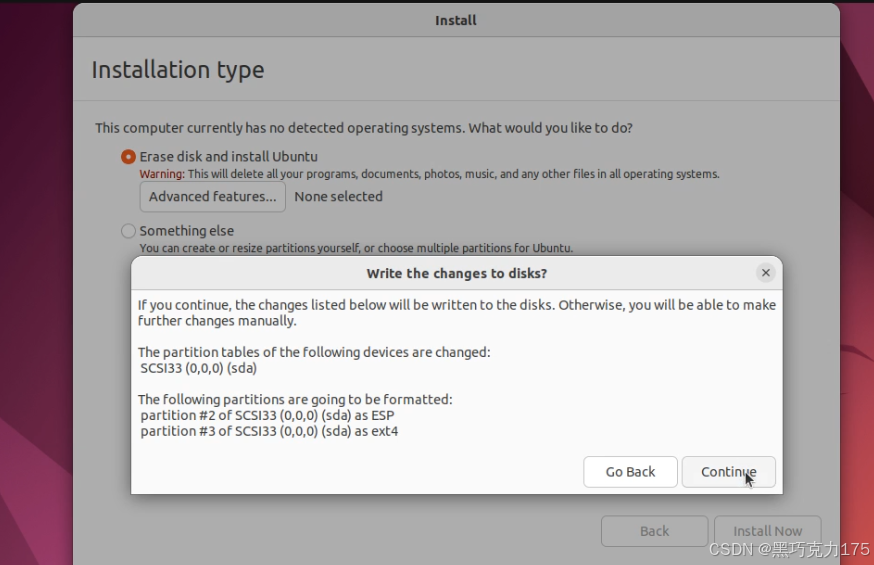Click the Install window title bar
Image resolution: width=874 pixels, height=565 pixels.
pos(456,21)
